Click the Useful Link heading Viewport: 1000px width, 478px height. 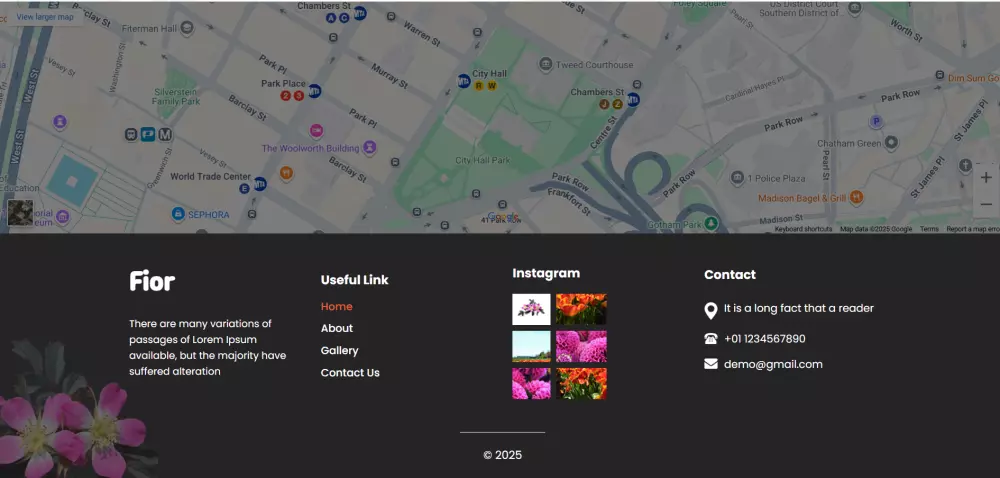[355, 280]
